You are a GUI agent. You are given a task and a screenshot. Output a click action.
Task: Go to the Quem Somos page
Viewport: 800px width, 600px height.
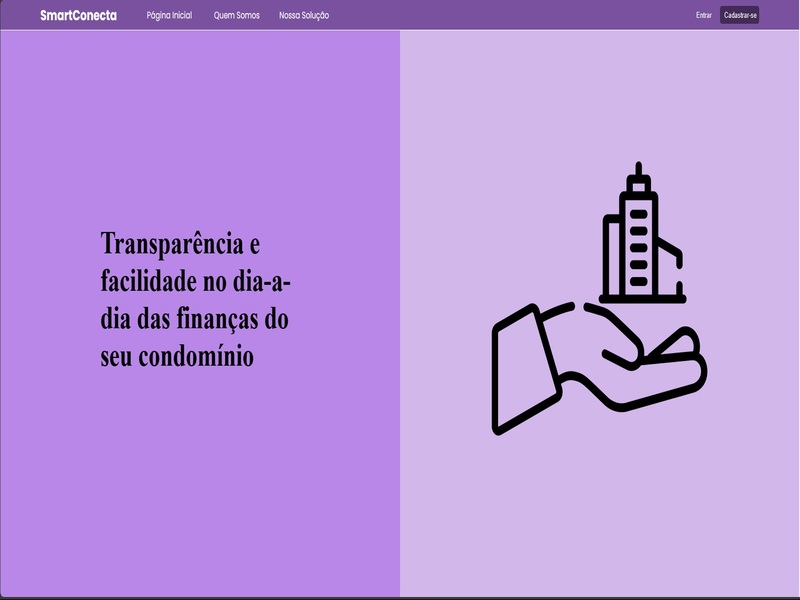236,15
